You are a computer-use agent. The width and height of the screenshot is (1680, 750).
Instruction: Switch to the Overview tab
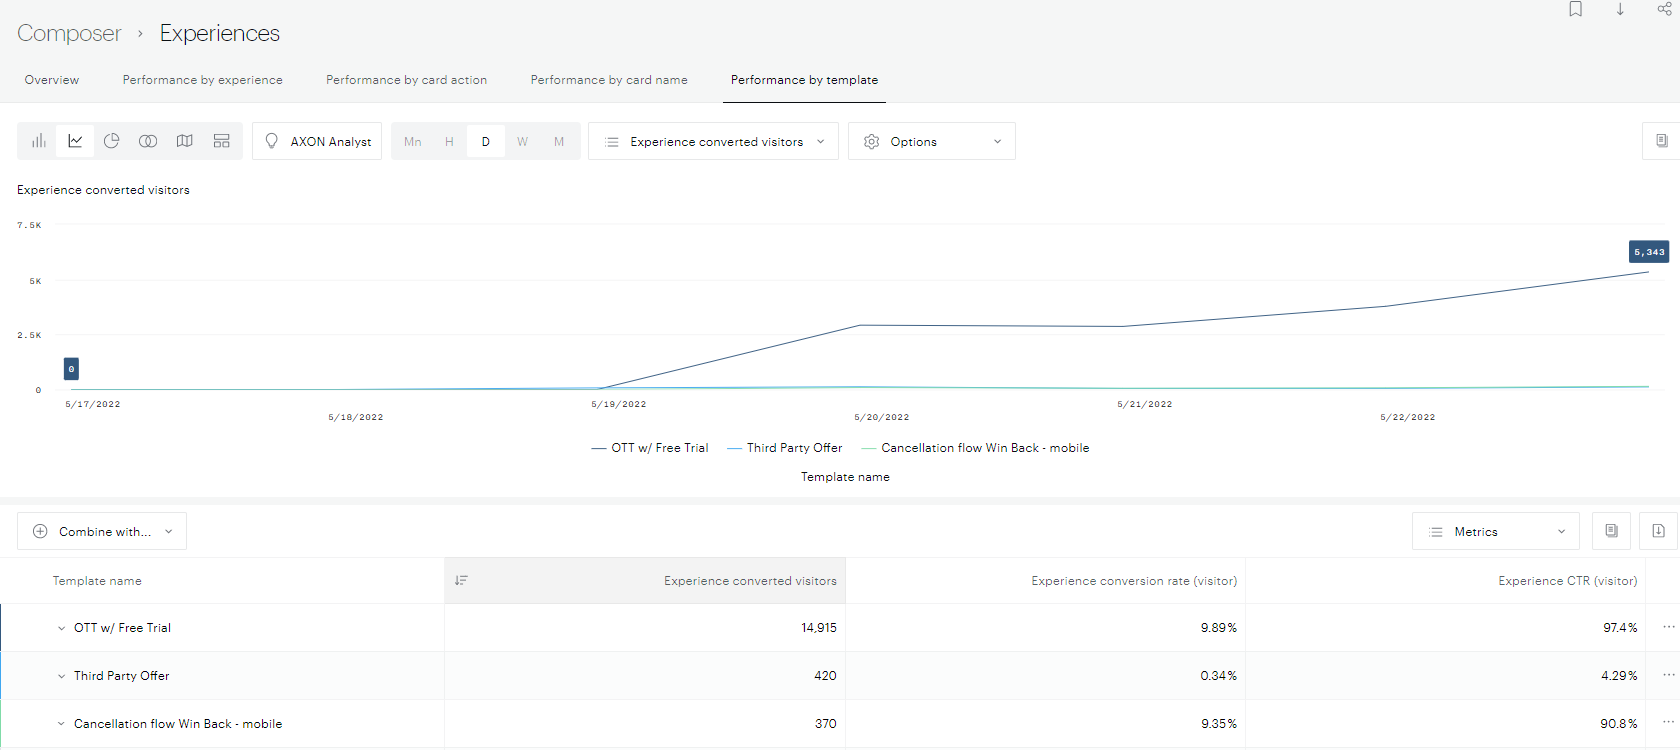(x=52, y=80)
